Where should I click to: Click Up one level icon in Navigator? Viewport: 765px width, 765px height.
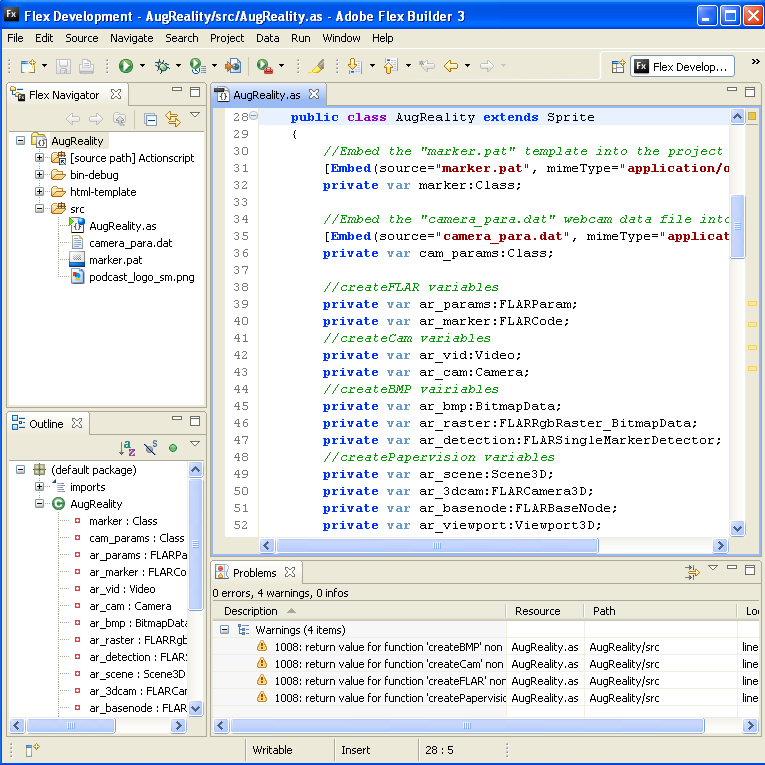point(119,119)
